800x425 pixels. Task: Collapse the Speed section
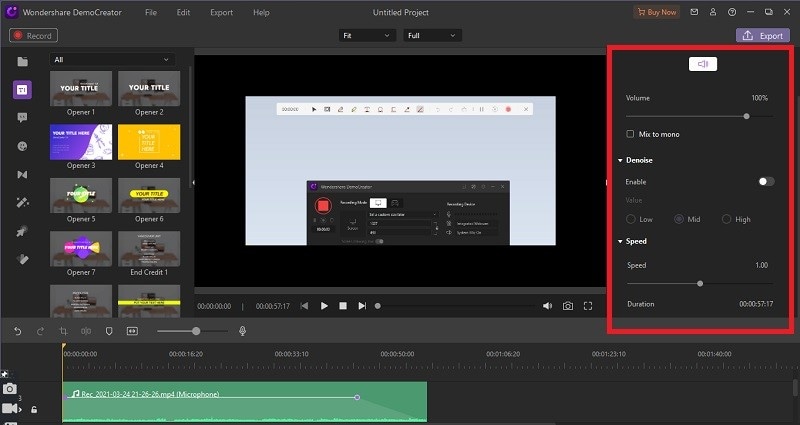pyautogui.click(x=620, y=241)
